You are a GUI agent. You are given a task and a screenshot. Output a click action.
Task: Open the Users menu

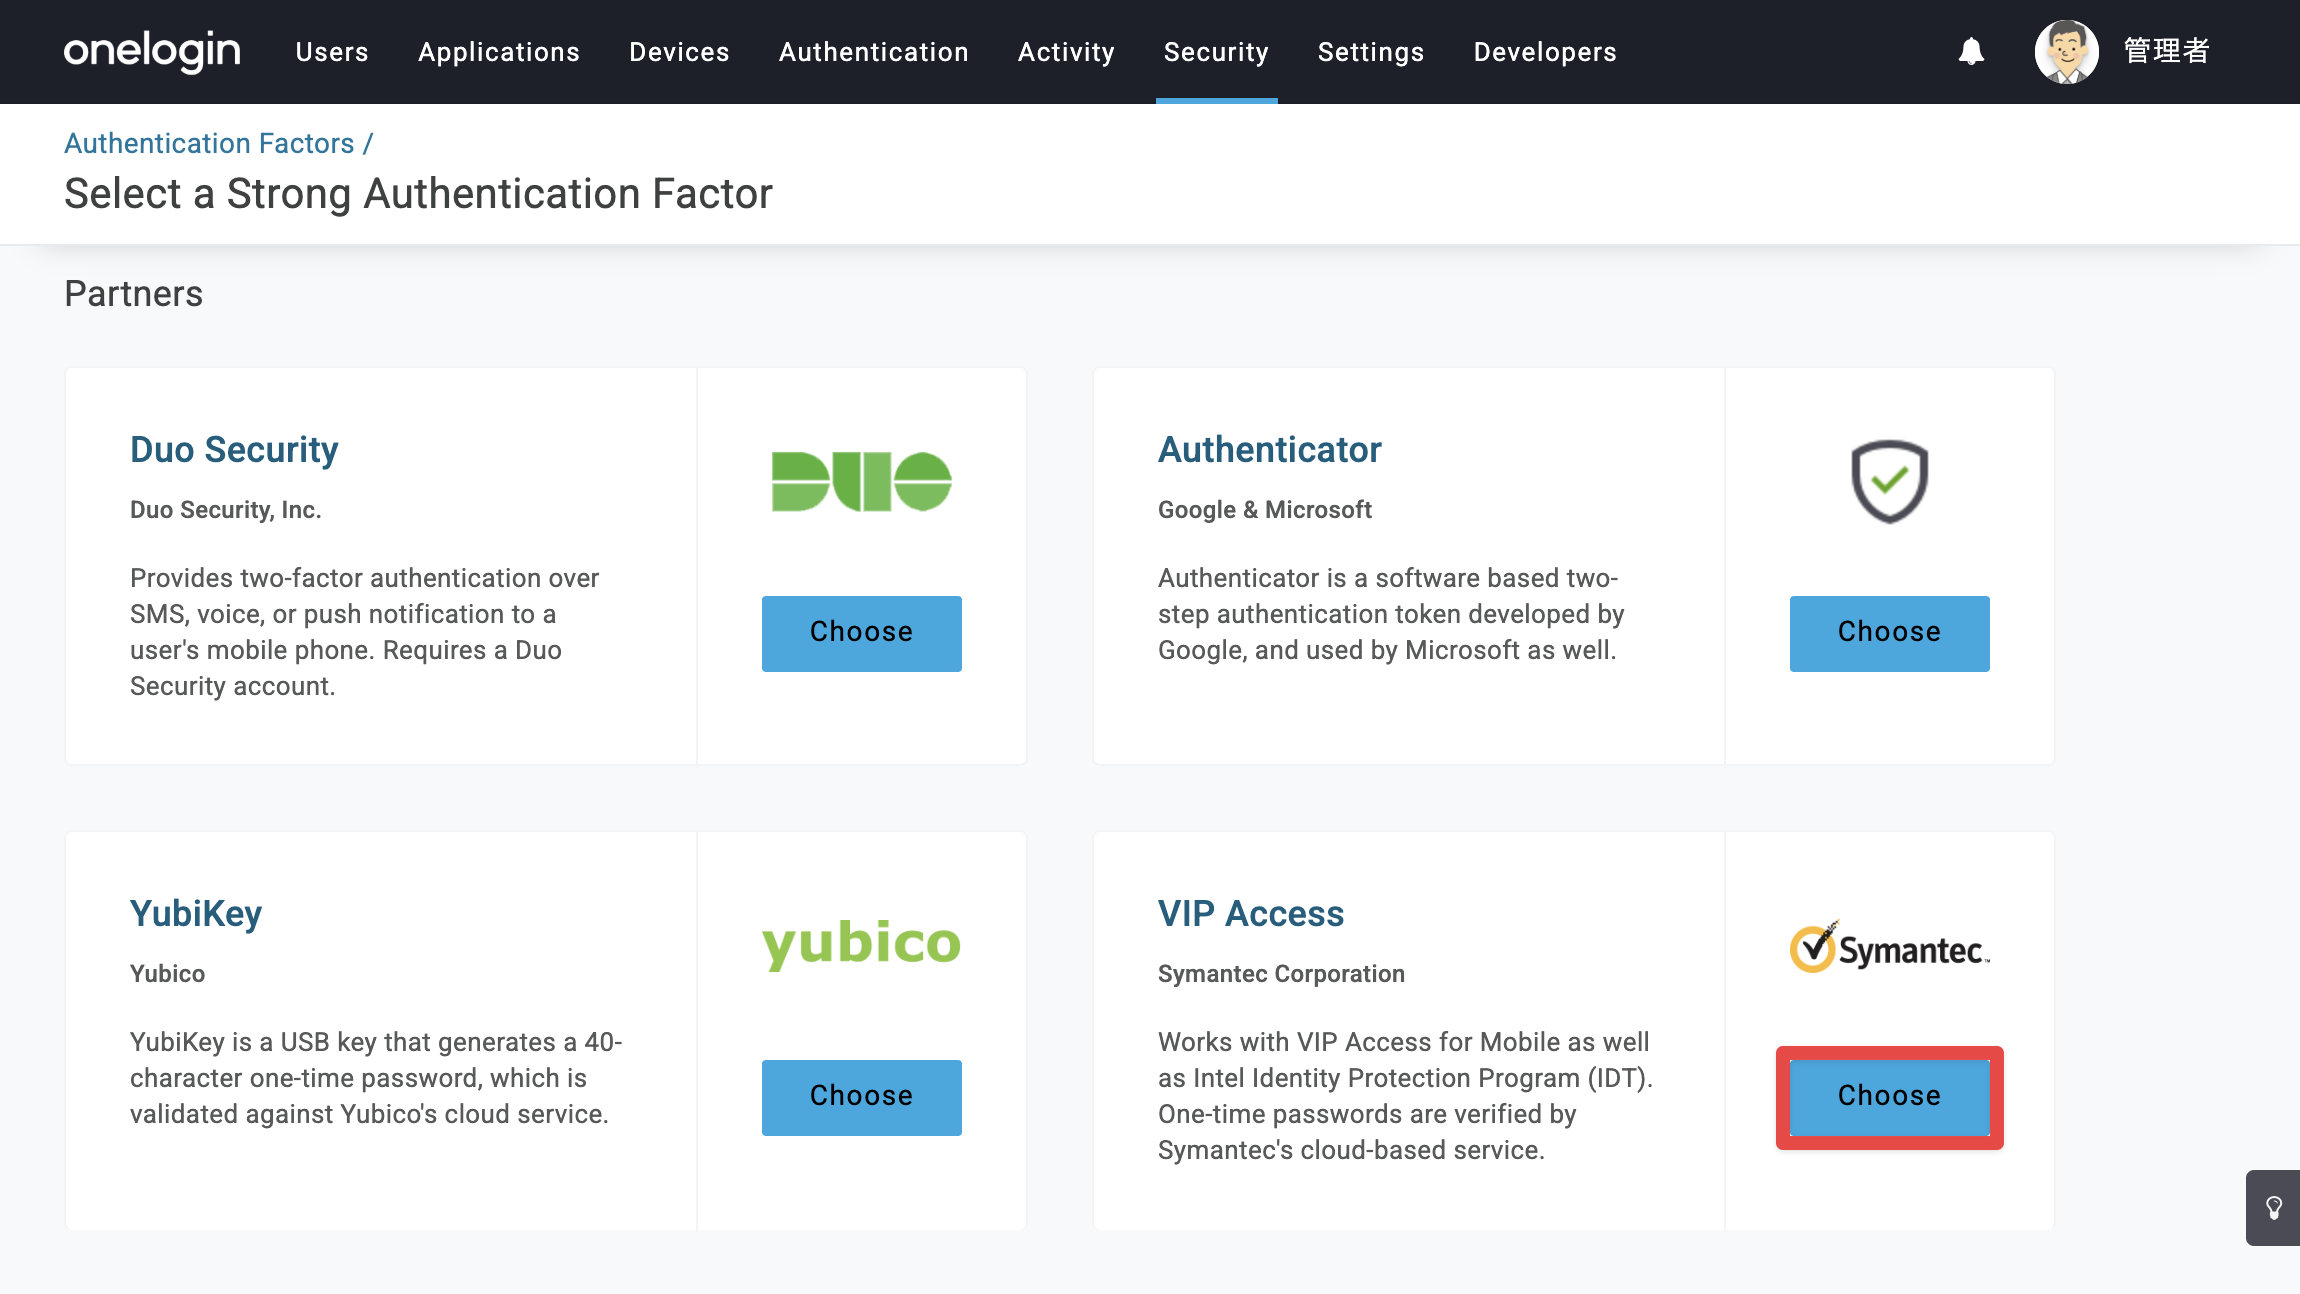(332, 52)
